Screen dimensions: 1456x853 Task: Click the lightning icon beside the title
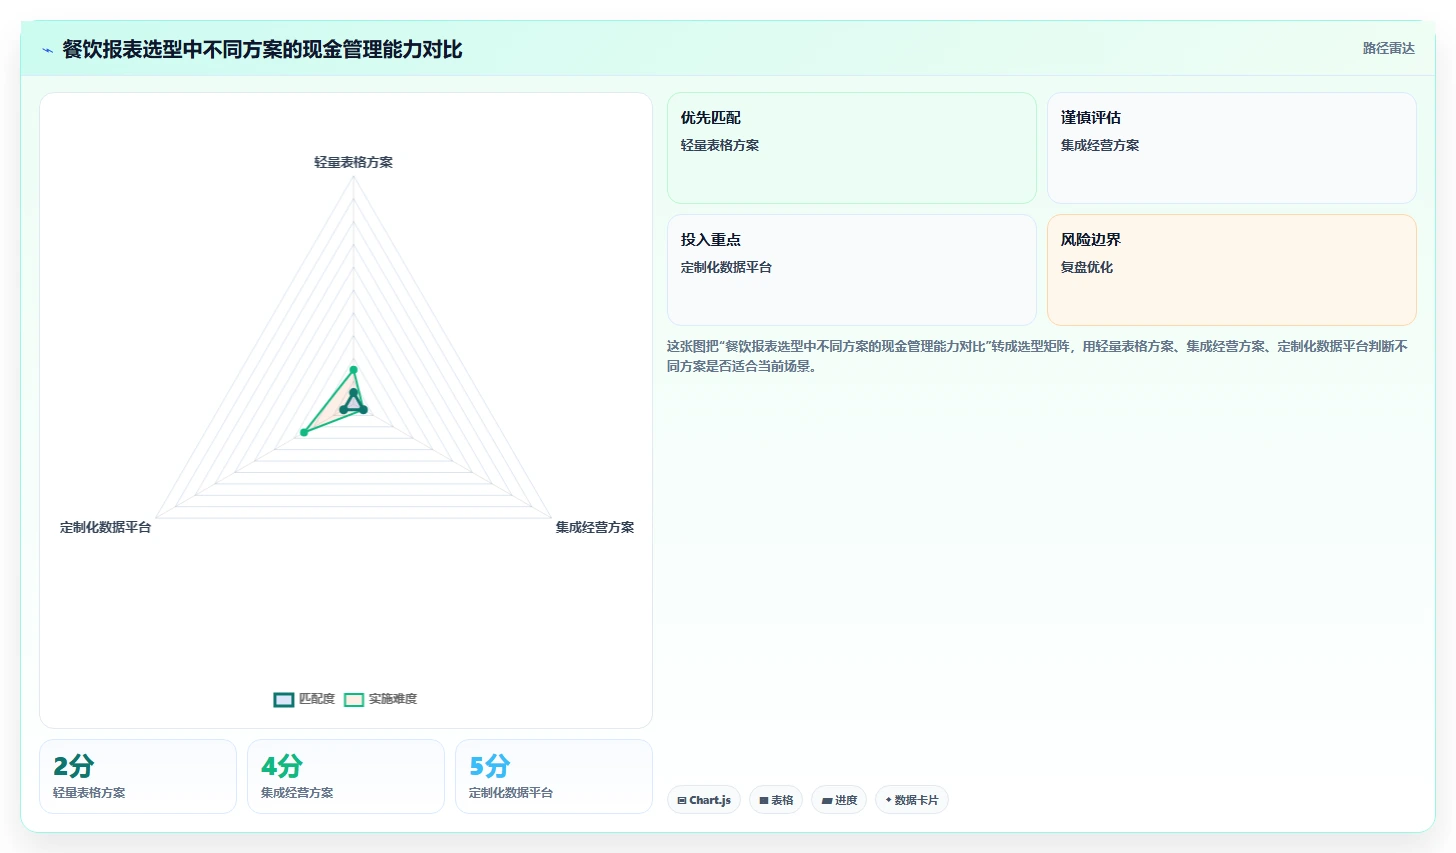coord(47,50)
